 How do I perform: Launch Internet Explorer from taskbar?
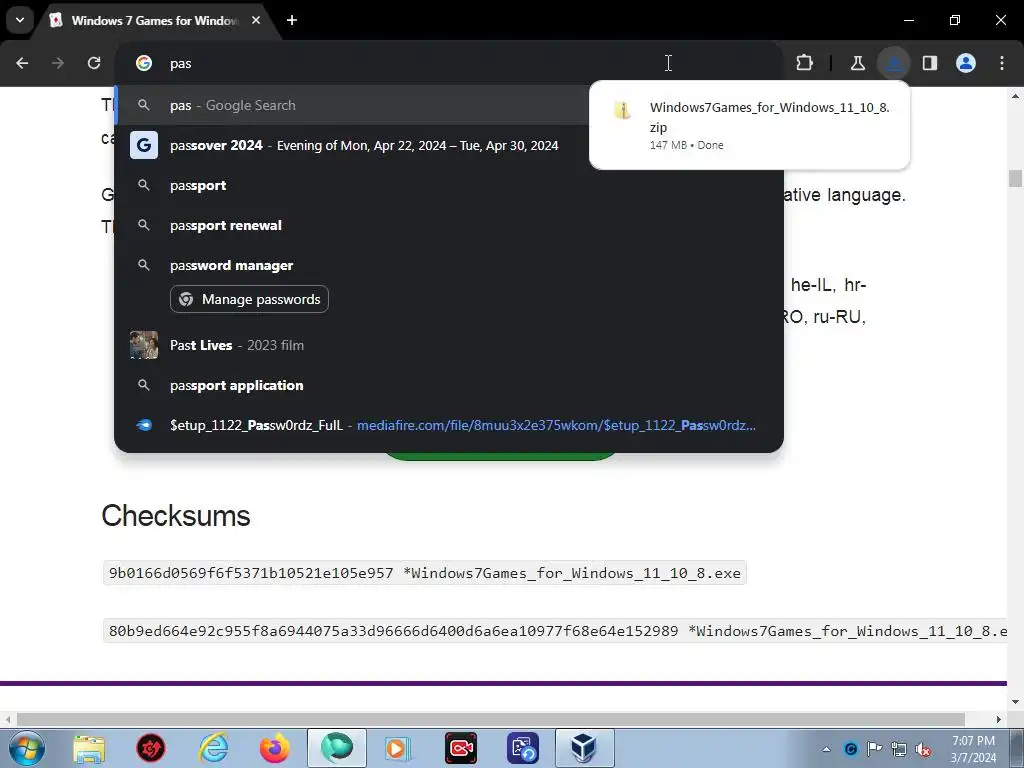point(214,748)
